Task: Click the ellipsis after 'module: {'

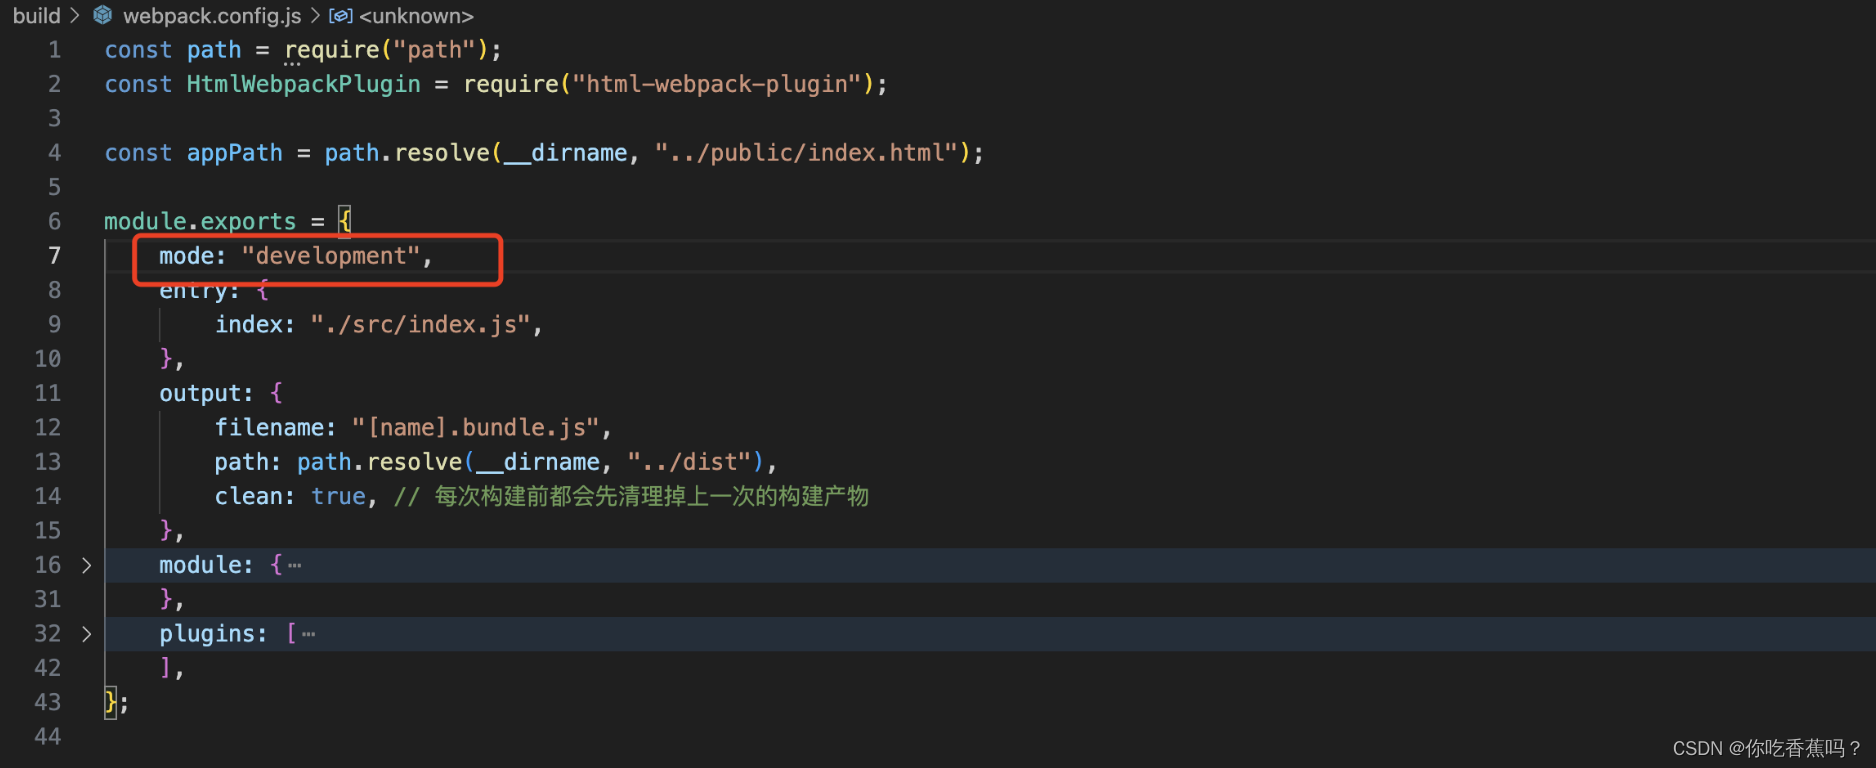Action: point(294,566)
